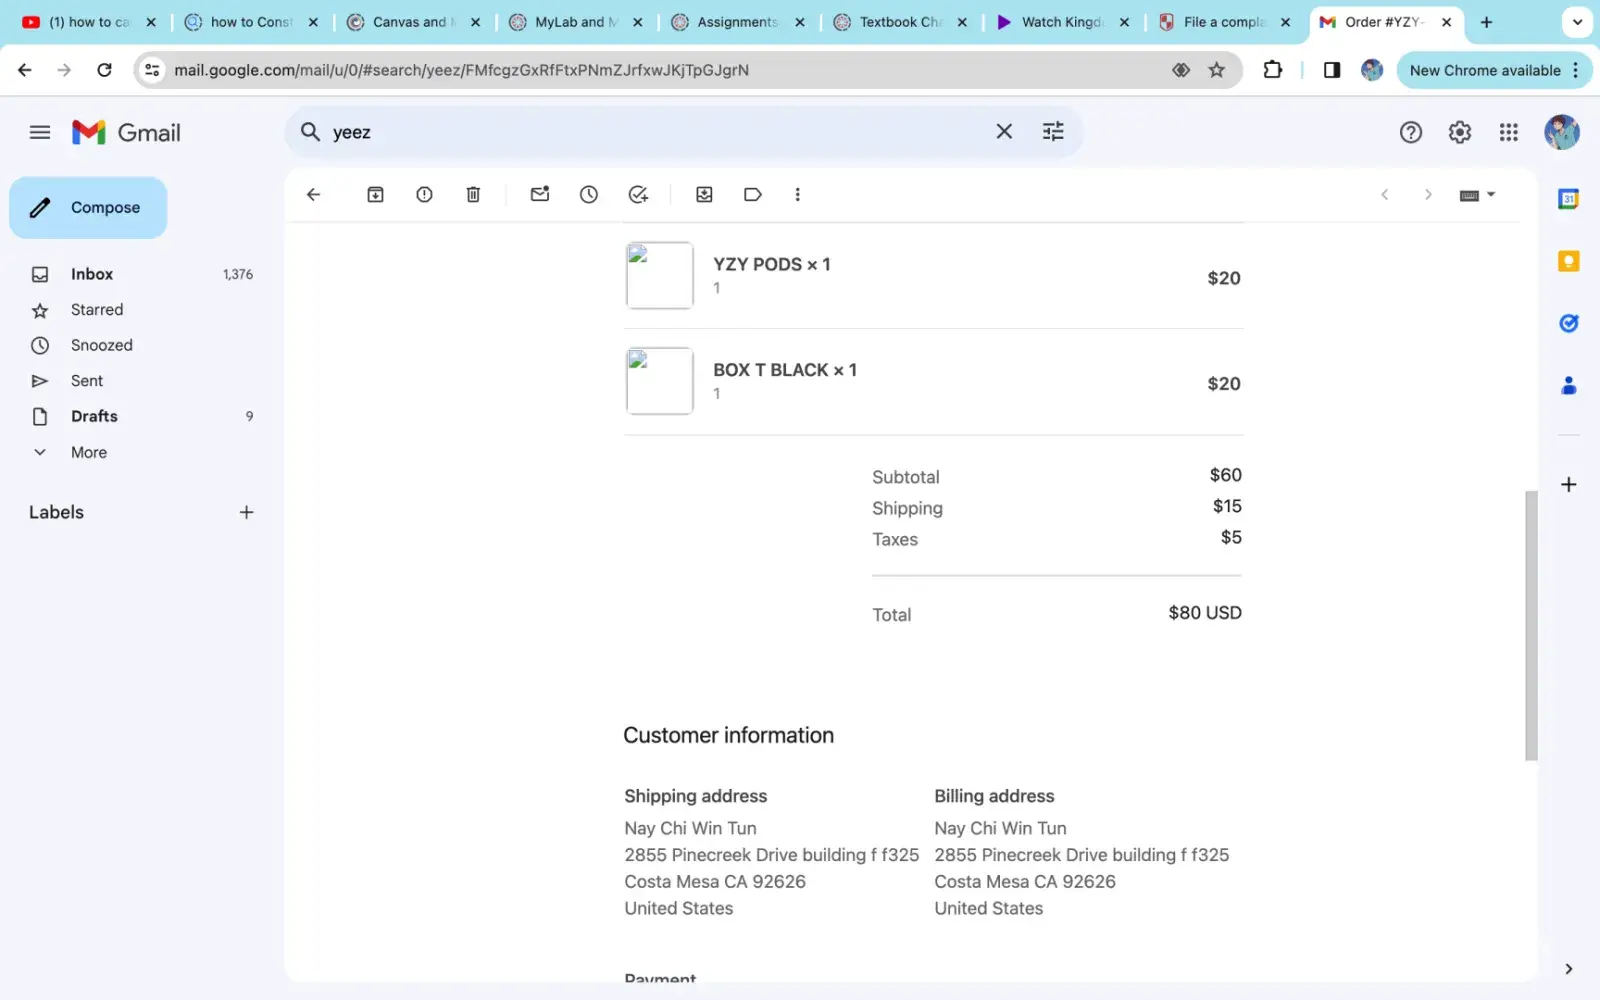
Task: Click the vertical scrollbar of the email
Action: 1530,625
